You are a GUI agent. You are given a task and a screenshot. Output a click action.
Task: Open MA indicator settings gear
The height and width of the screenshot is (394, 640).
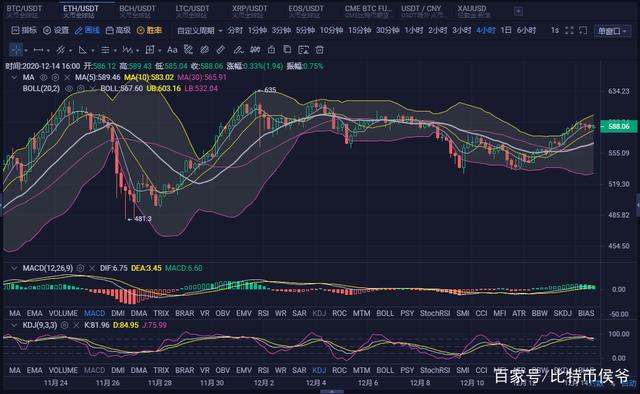click(x=55, y=77)
